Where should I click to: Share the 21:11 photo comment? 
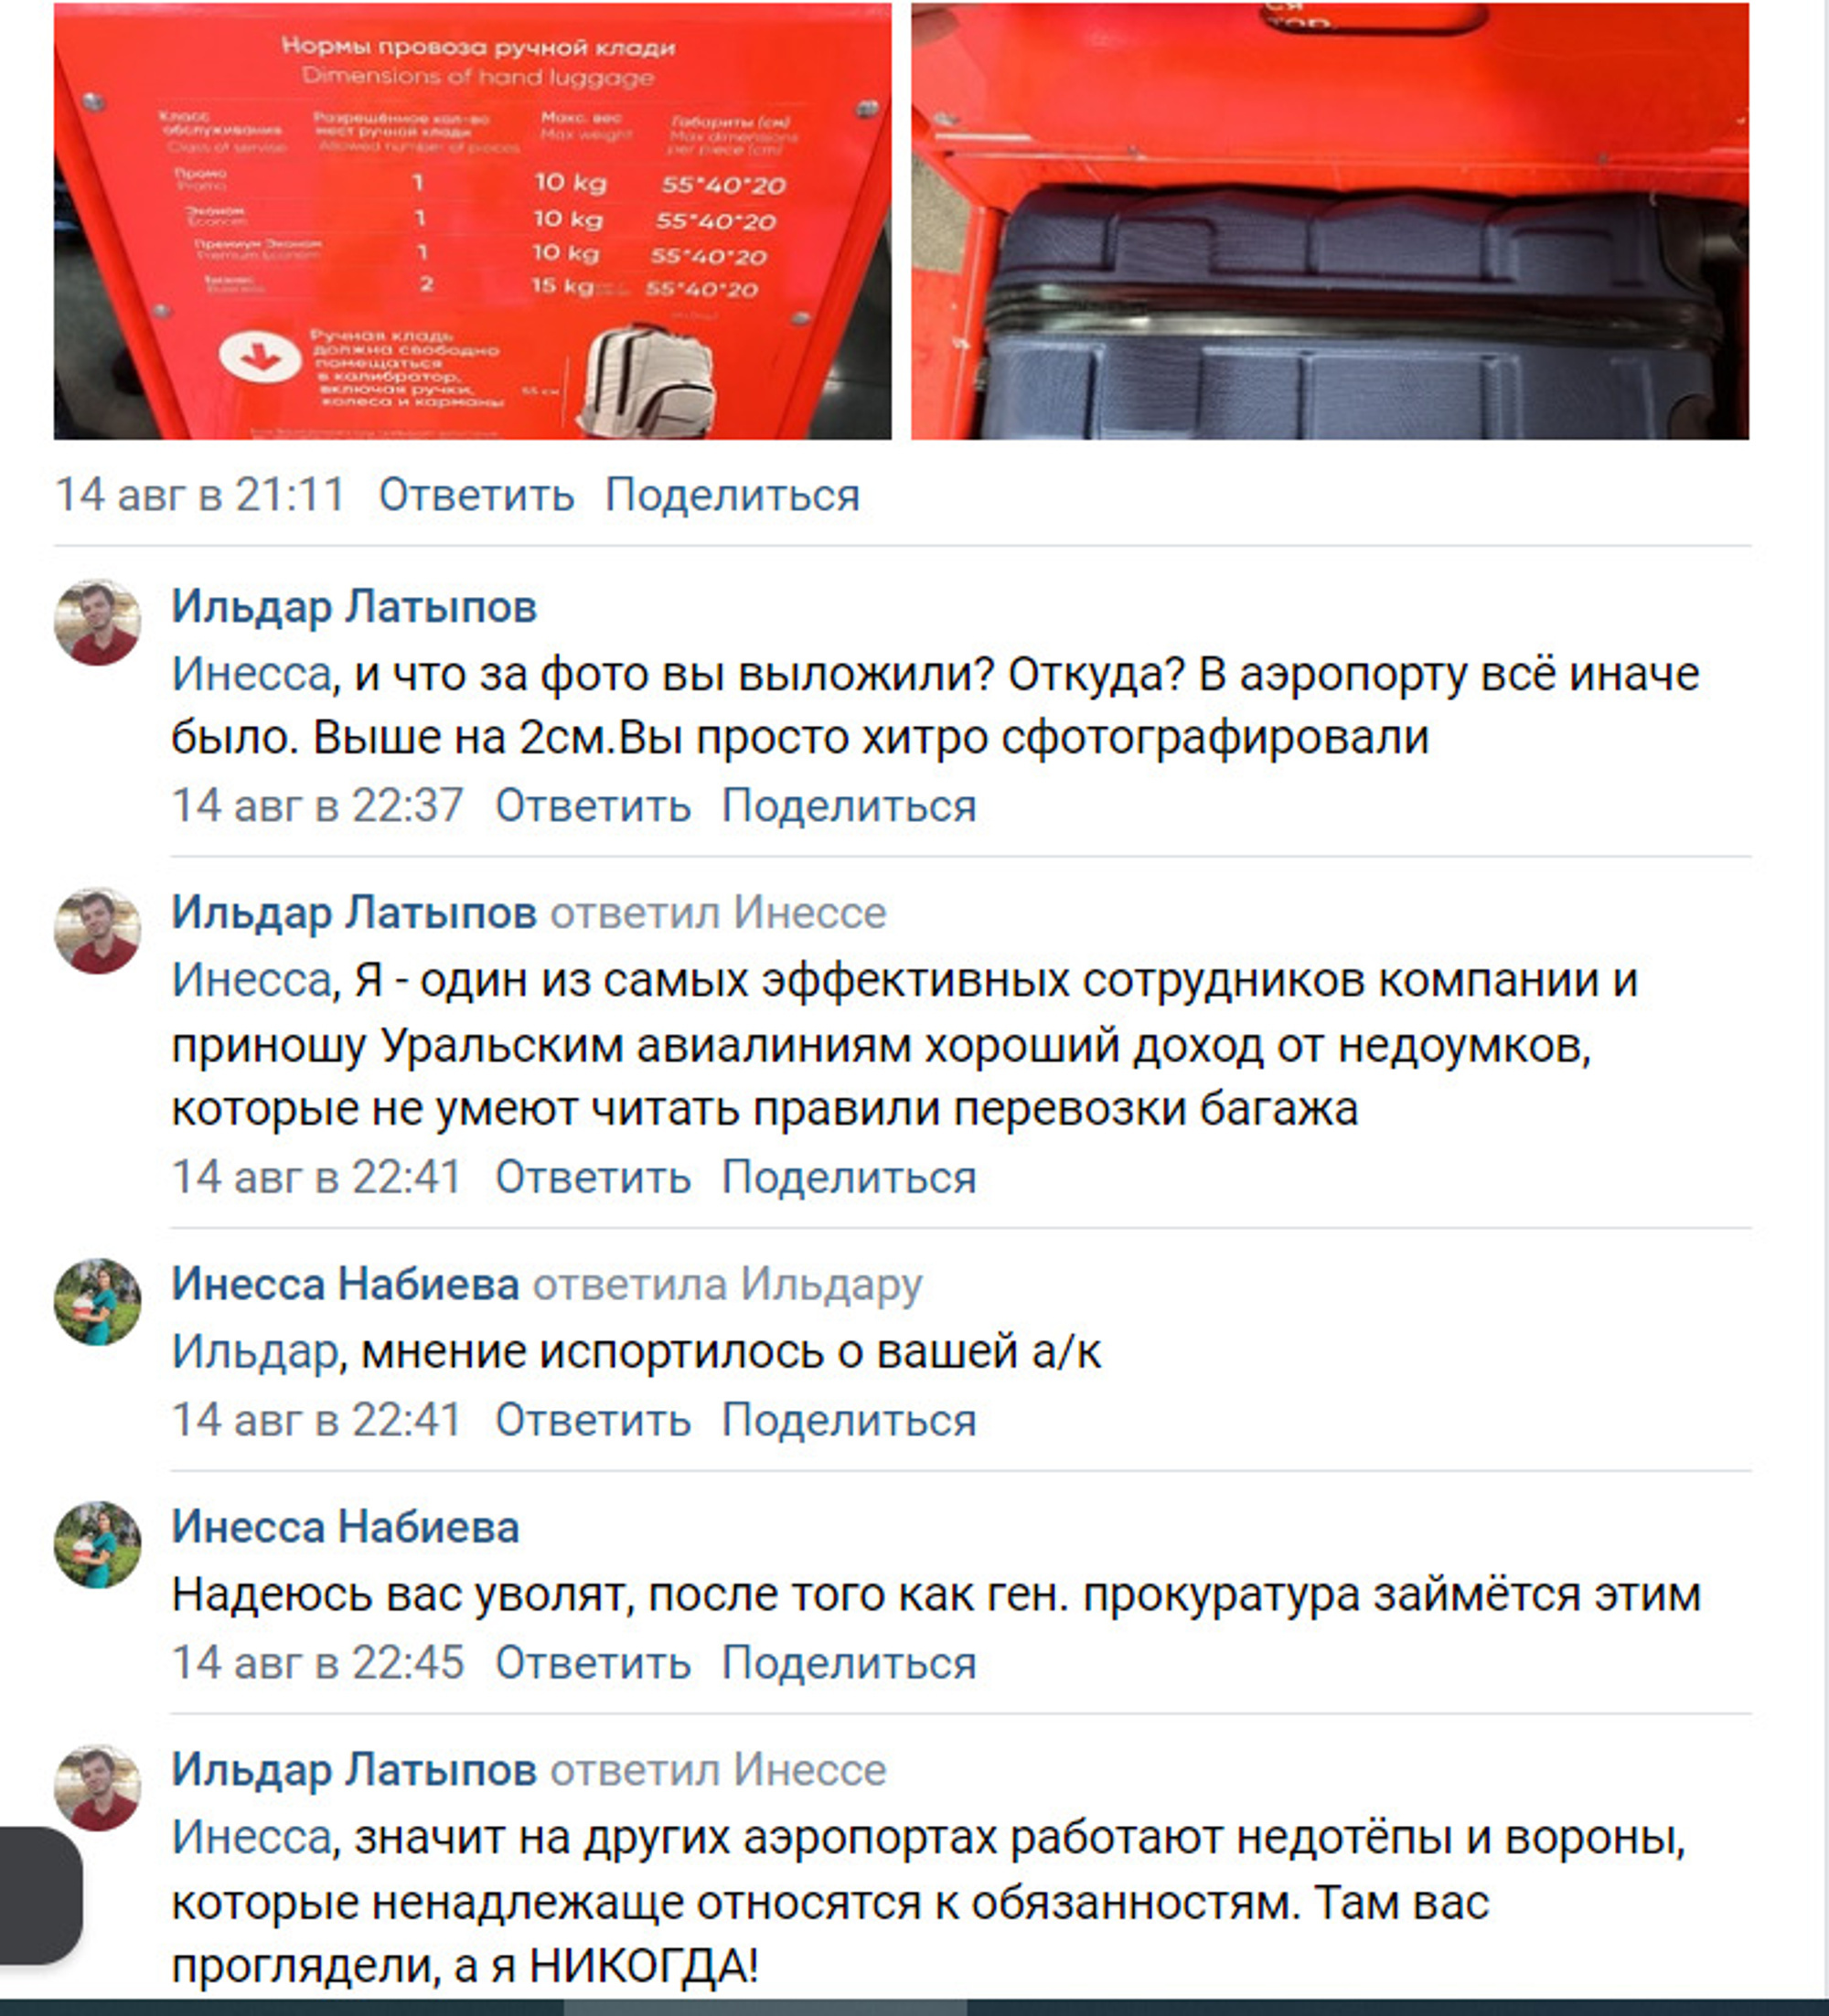coord(732,495)
